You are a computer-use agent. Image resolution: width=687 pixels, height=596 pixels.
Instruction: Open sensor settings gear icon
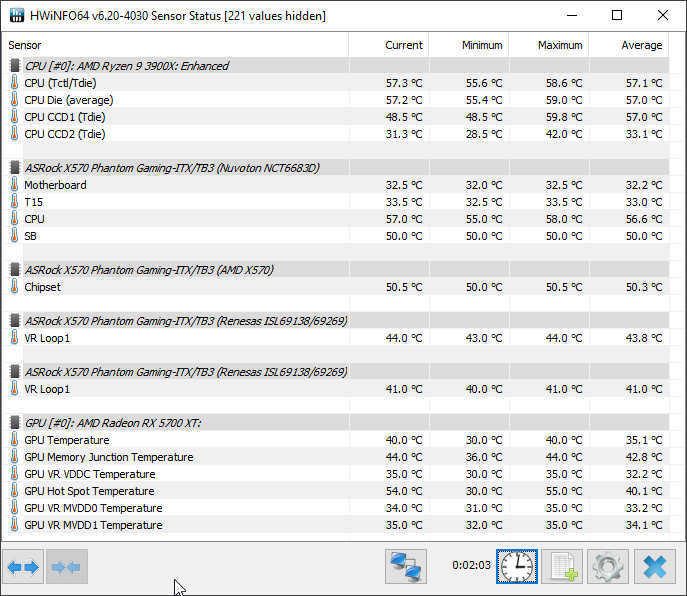pyautogui.click(x=608, y=567)
